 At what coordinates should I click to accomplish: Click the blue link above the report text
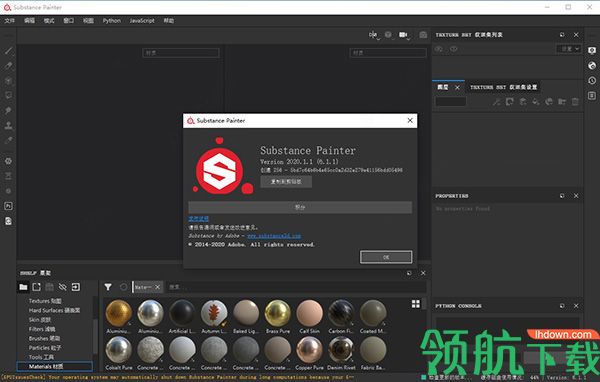[199, 219]
